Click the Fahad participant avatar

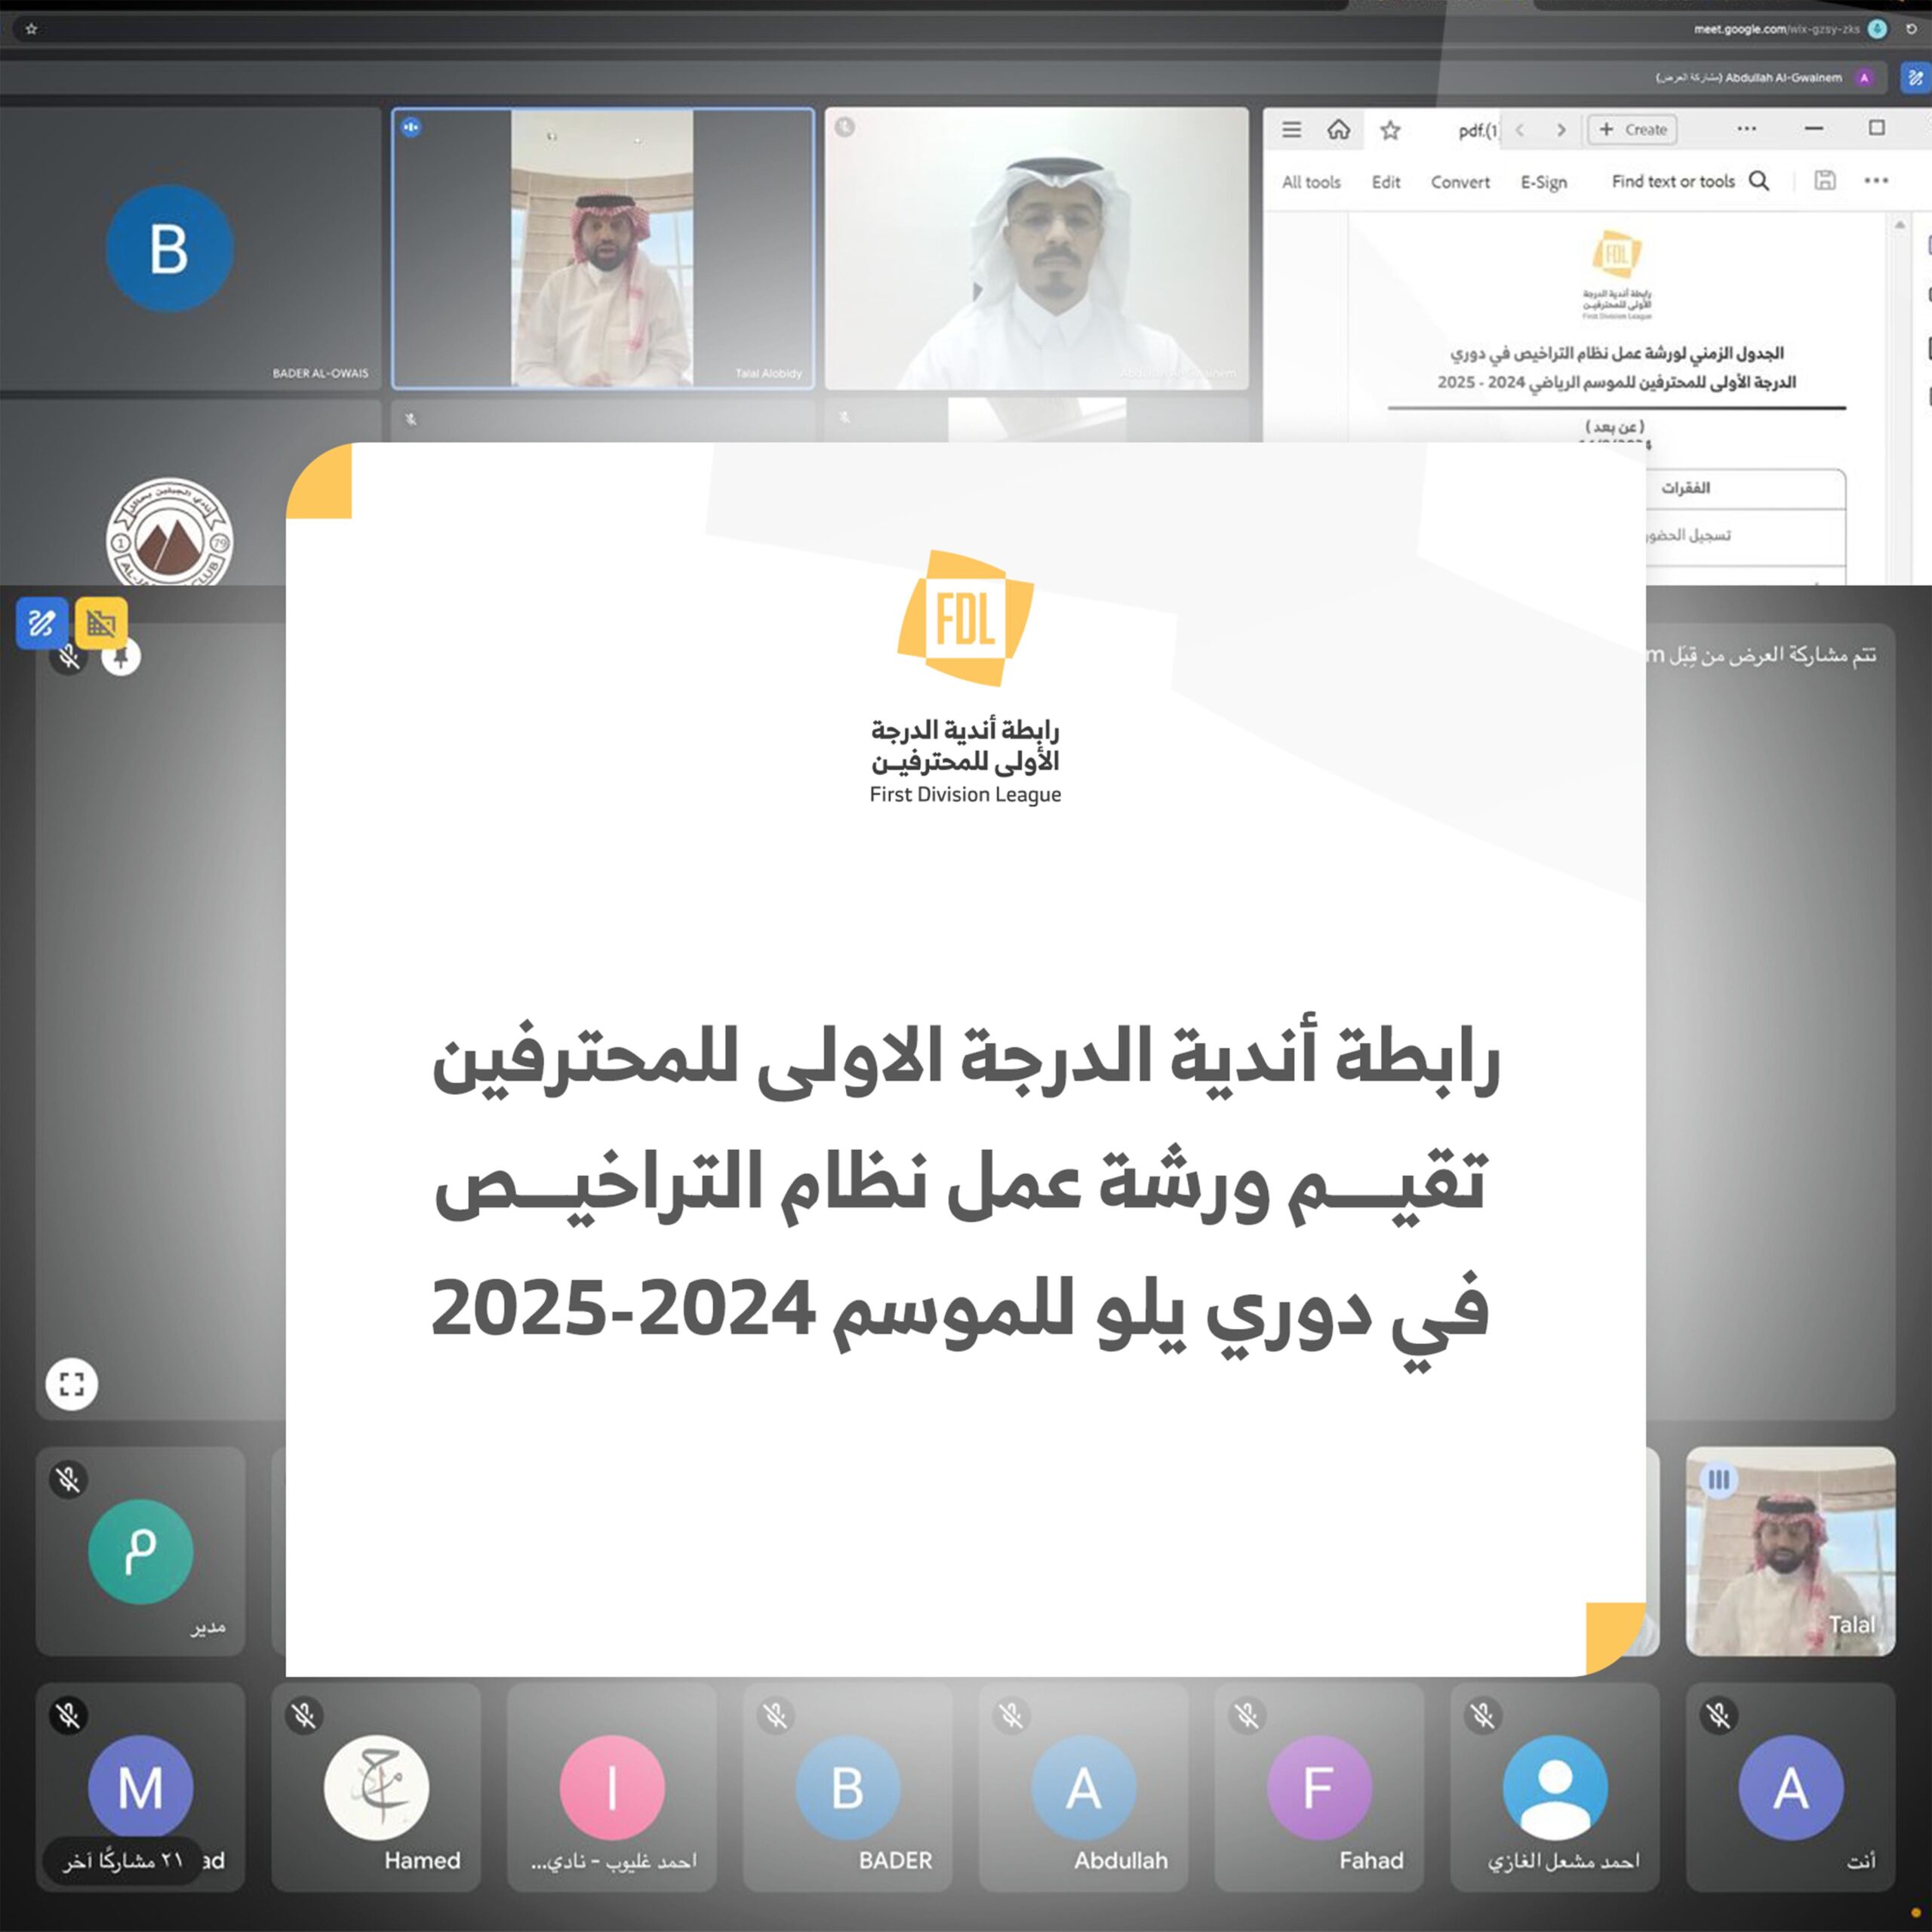(x=1319, y=1788)
